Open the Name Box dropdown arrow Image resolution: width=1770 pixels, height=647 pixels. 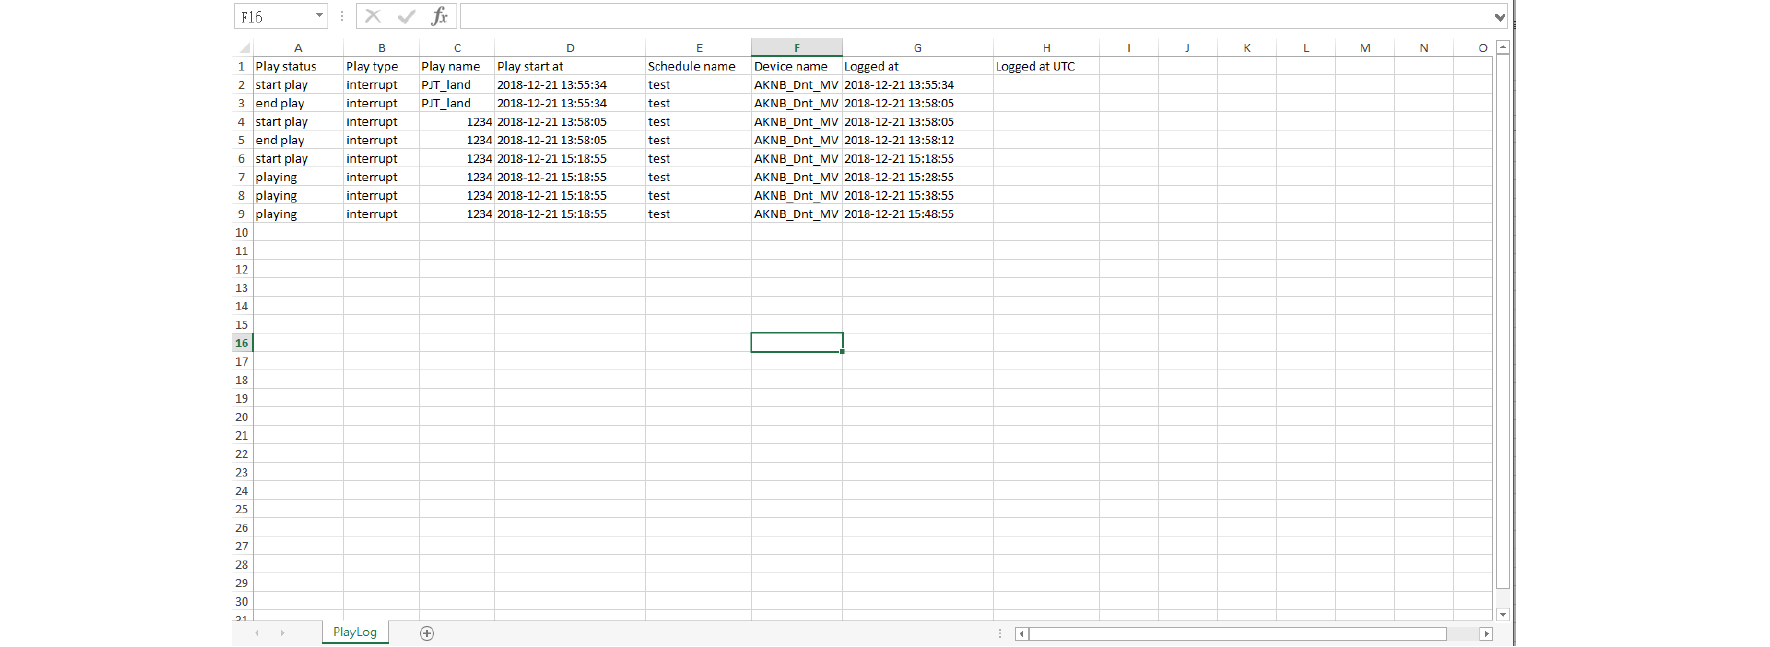pyautogui.click(x=319, y=16)
